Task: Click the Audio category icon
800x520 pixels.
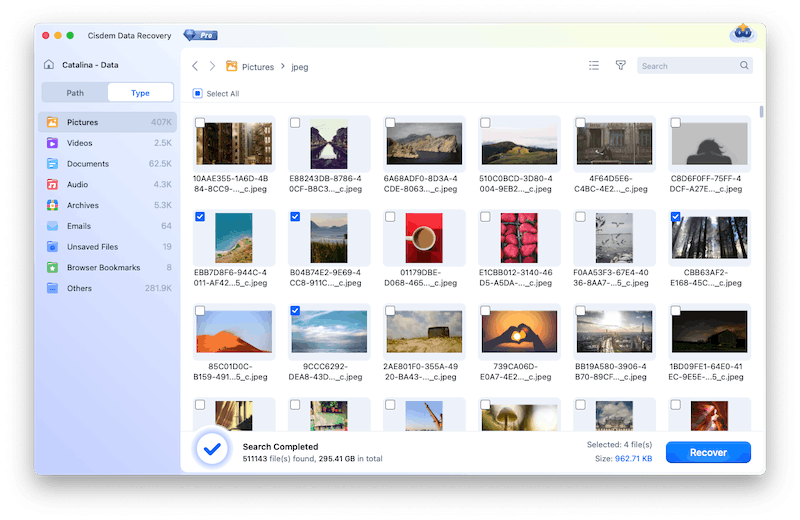Action: (52, 184)
